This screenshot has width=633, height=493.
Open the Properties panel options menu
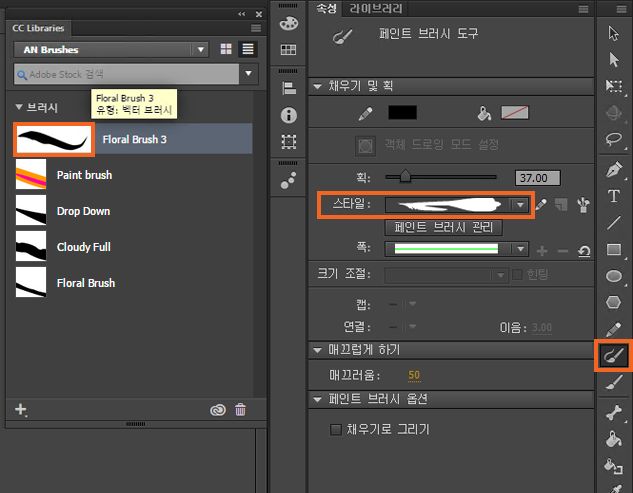tap(583, 9)
